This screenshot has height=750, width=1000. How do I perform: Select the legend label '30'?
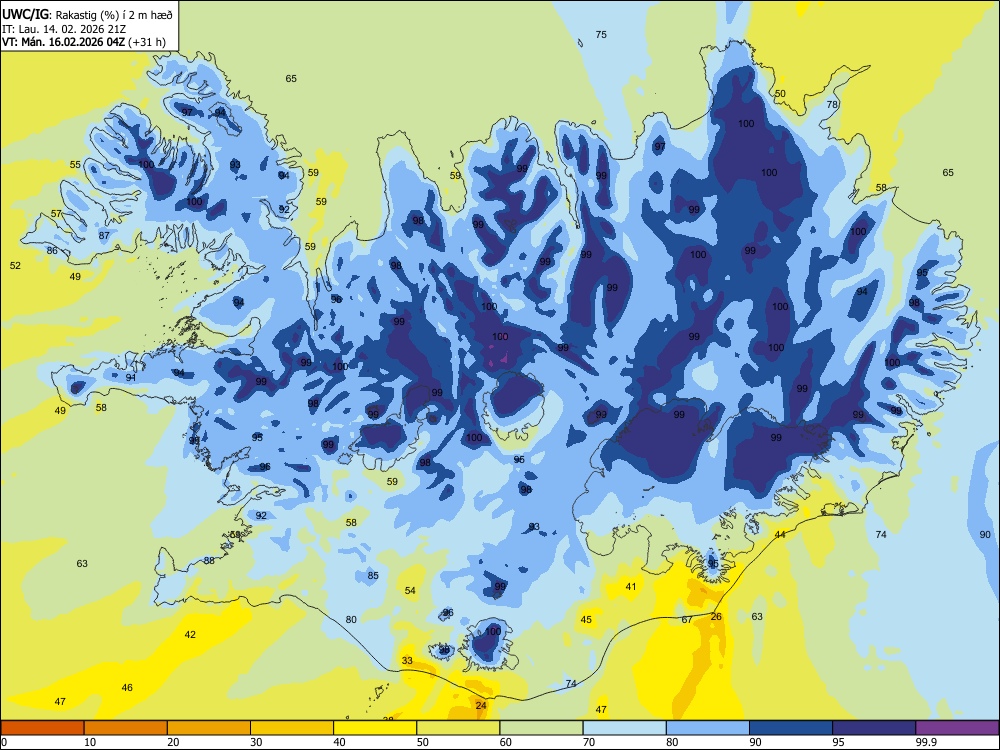click(x=256, y=742)
